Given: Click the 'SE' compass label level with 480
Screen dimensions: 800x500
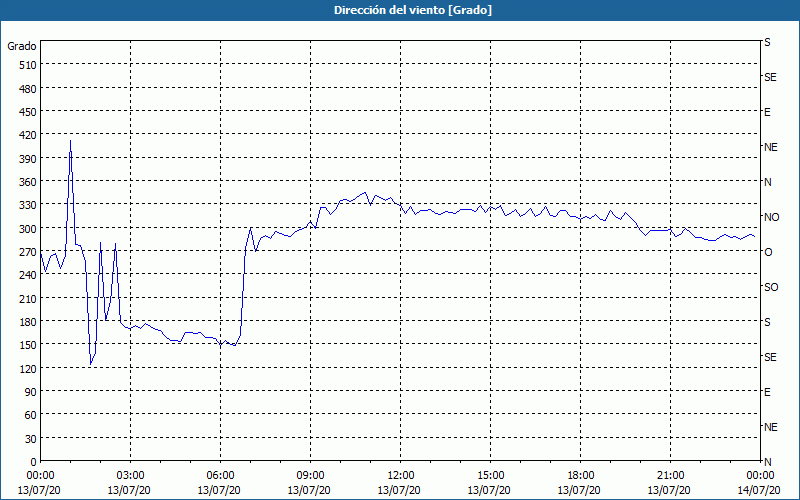Looking at the screenshot, I should 770,77.
